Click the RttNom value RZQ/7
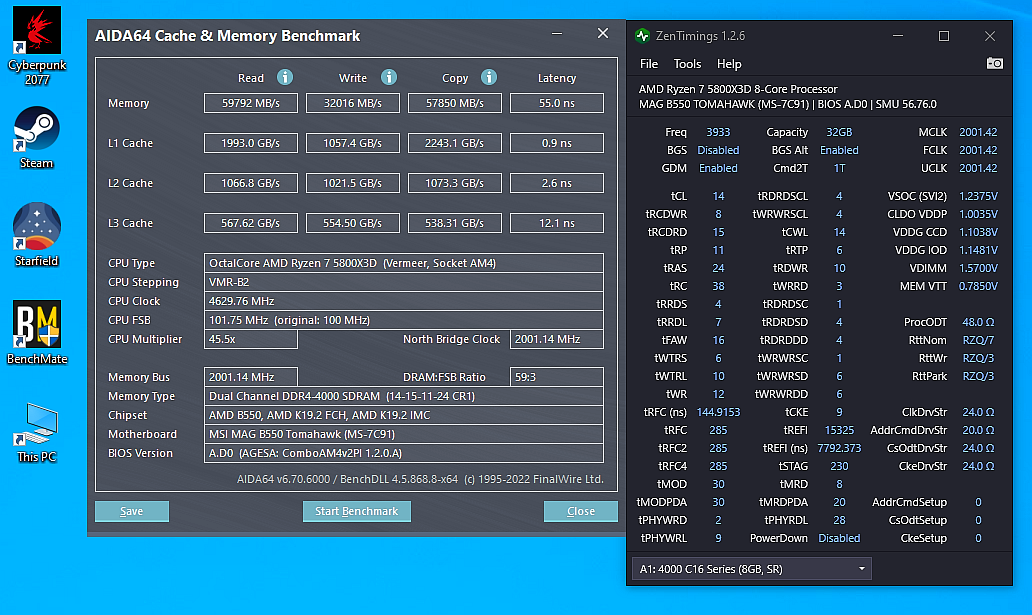Screen dimensions: 1032x615 [x=978, y=340]
